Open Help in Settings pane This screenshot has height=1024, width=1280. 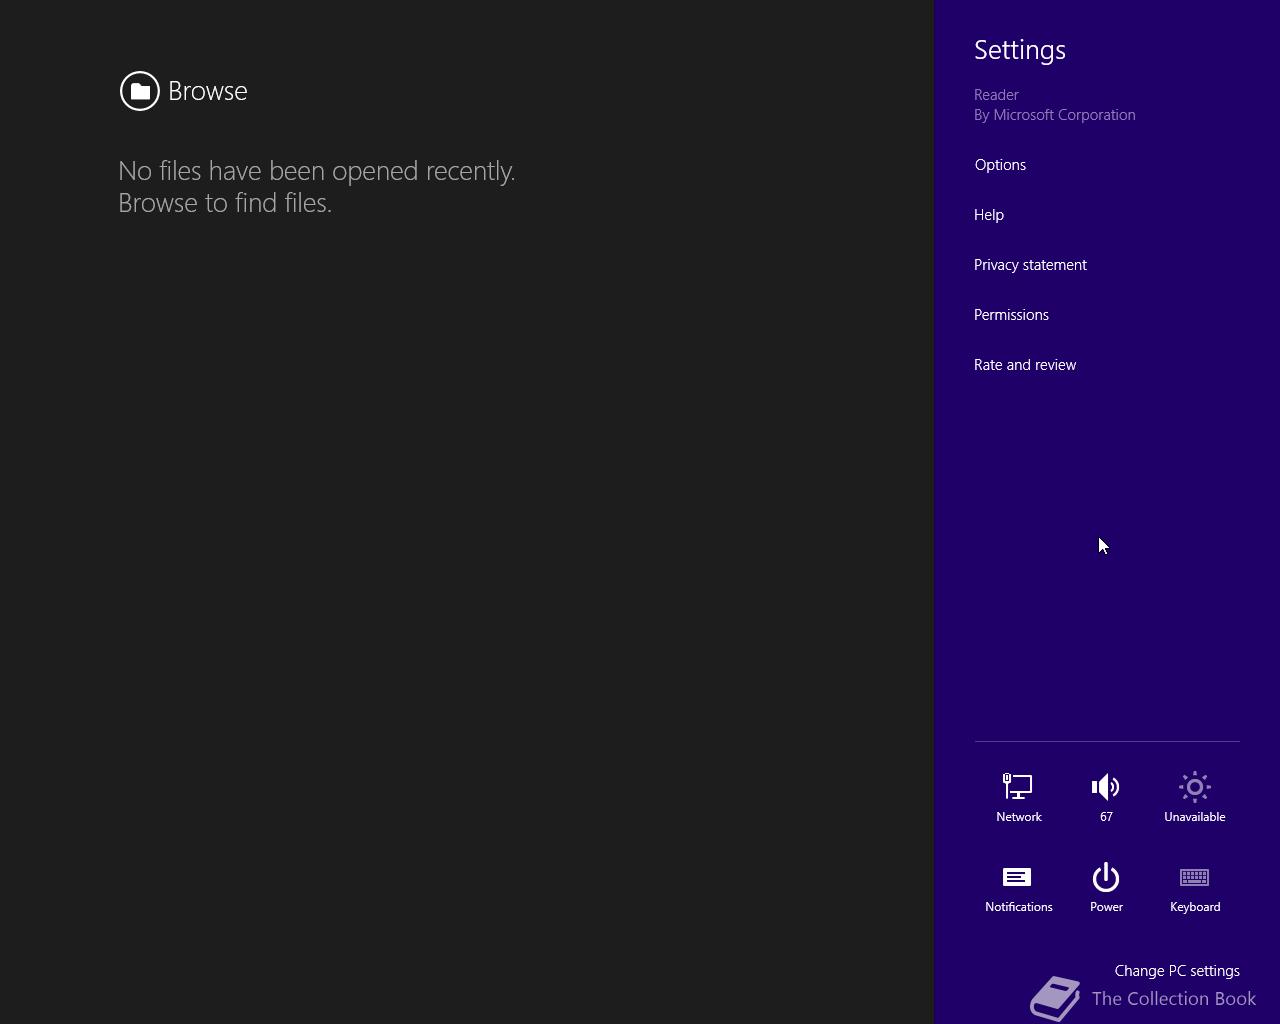click(989, 215)
